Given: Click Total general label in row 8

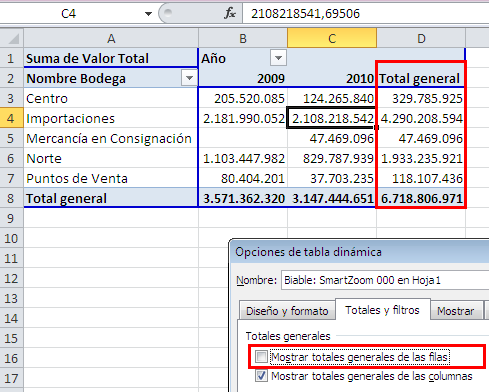Looking at the screenshot, I should [x=111, y=198].
